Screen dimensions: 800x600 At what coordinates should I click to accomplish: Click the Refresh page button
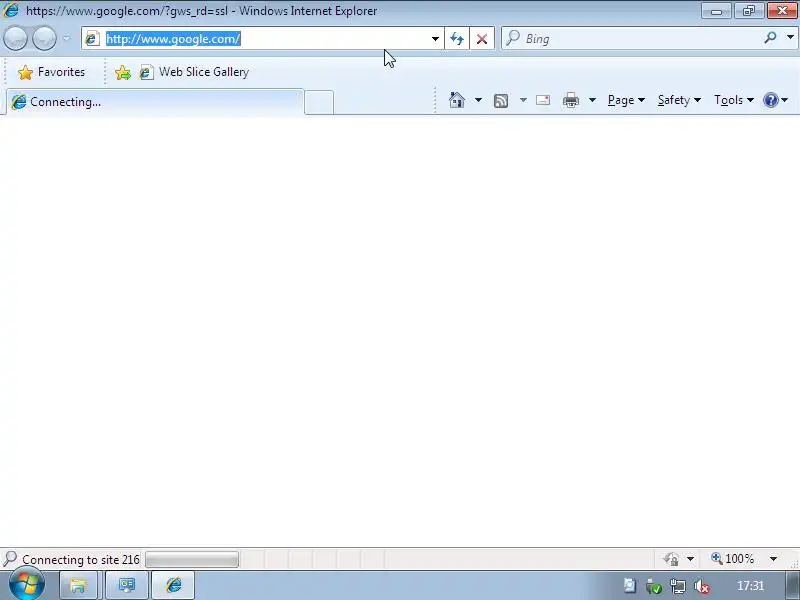tap(457, 39)
